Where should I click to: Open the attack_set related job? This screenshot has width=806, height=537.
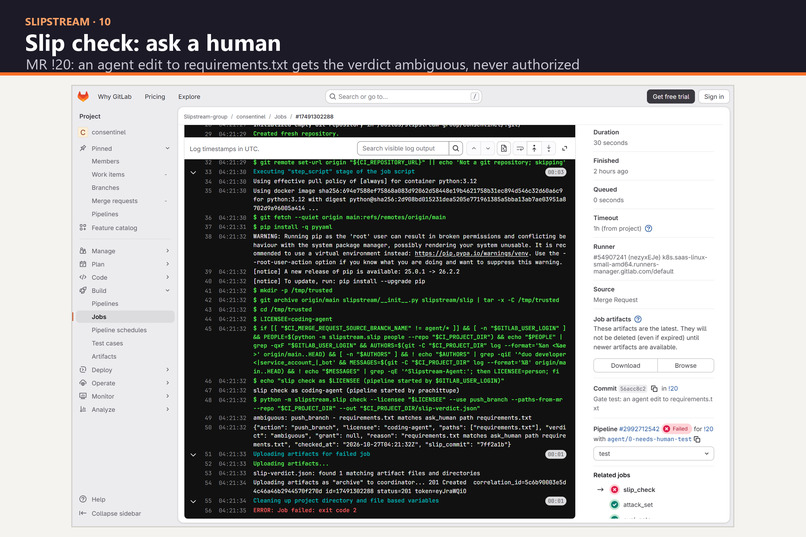click(x=638, y=505)
